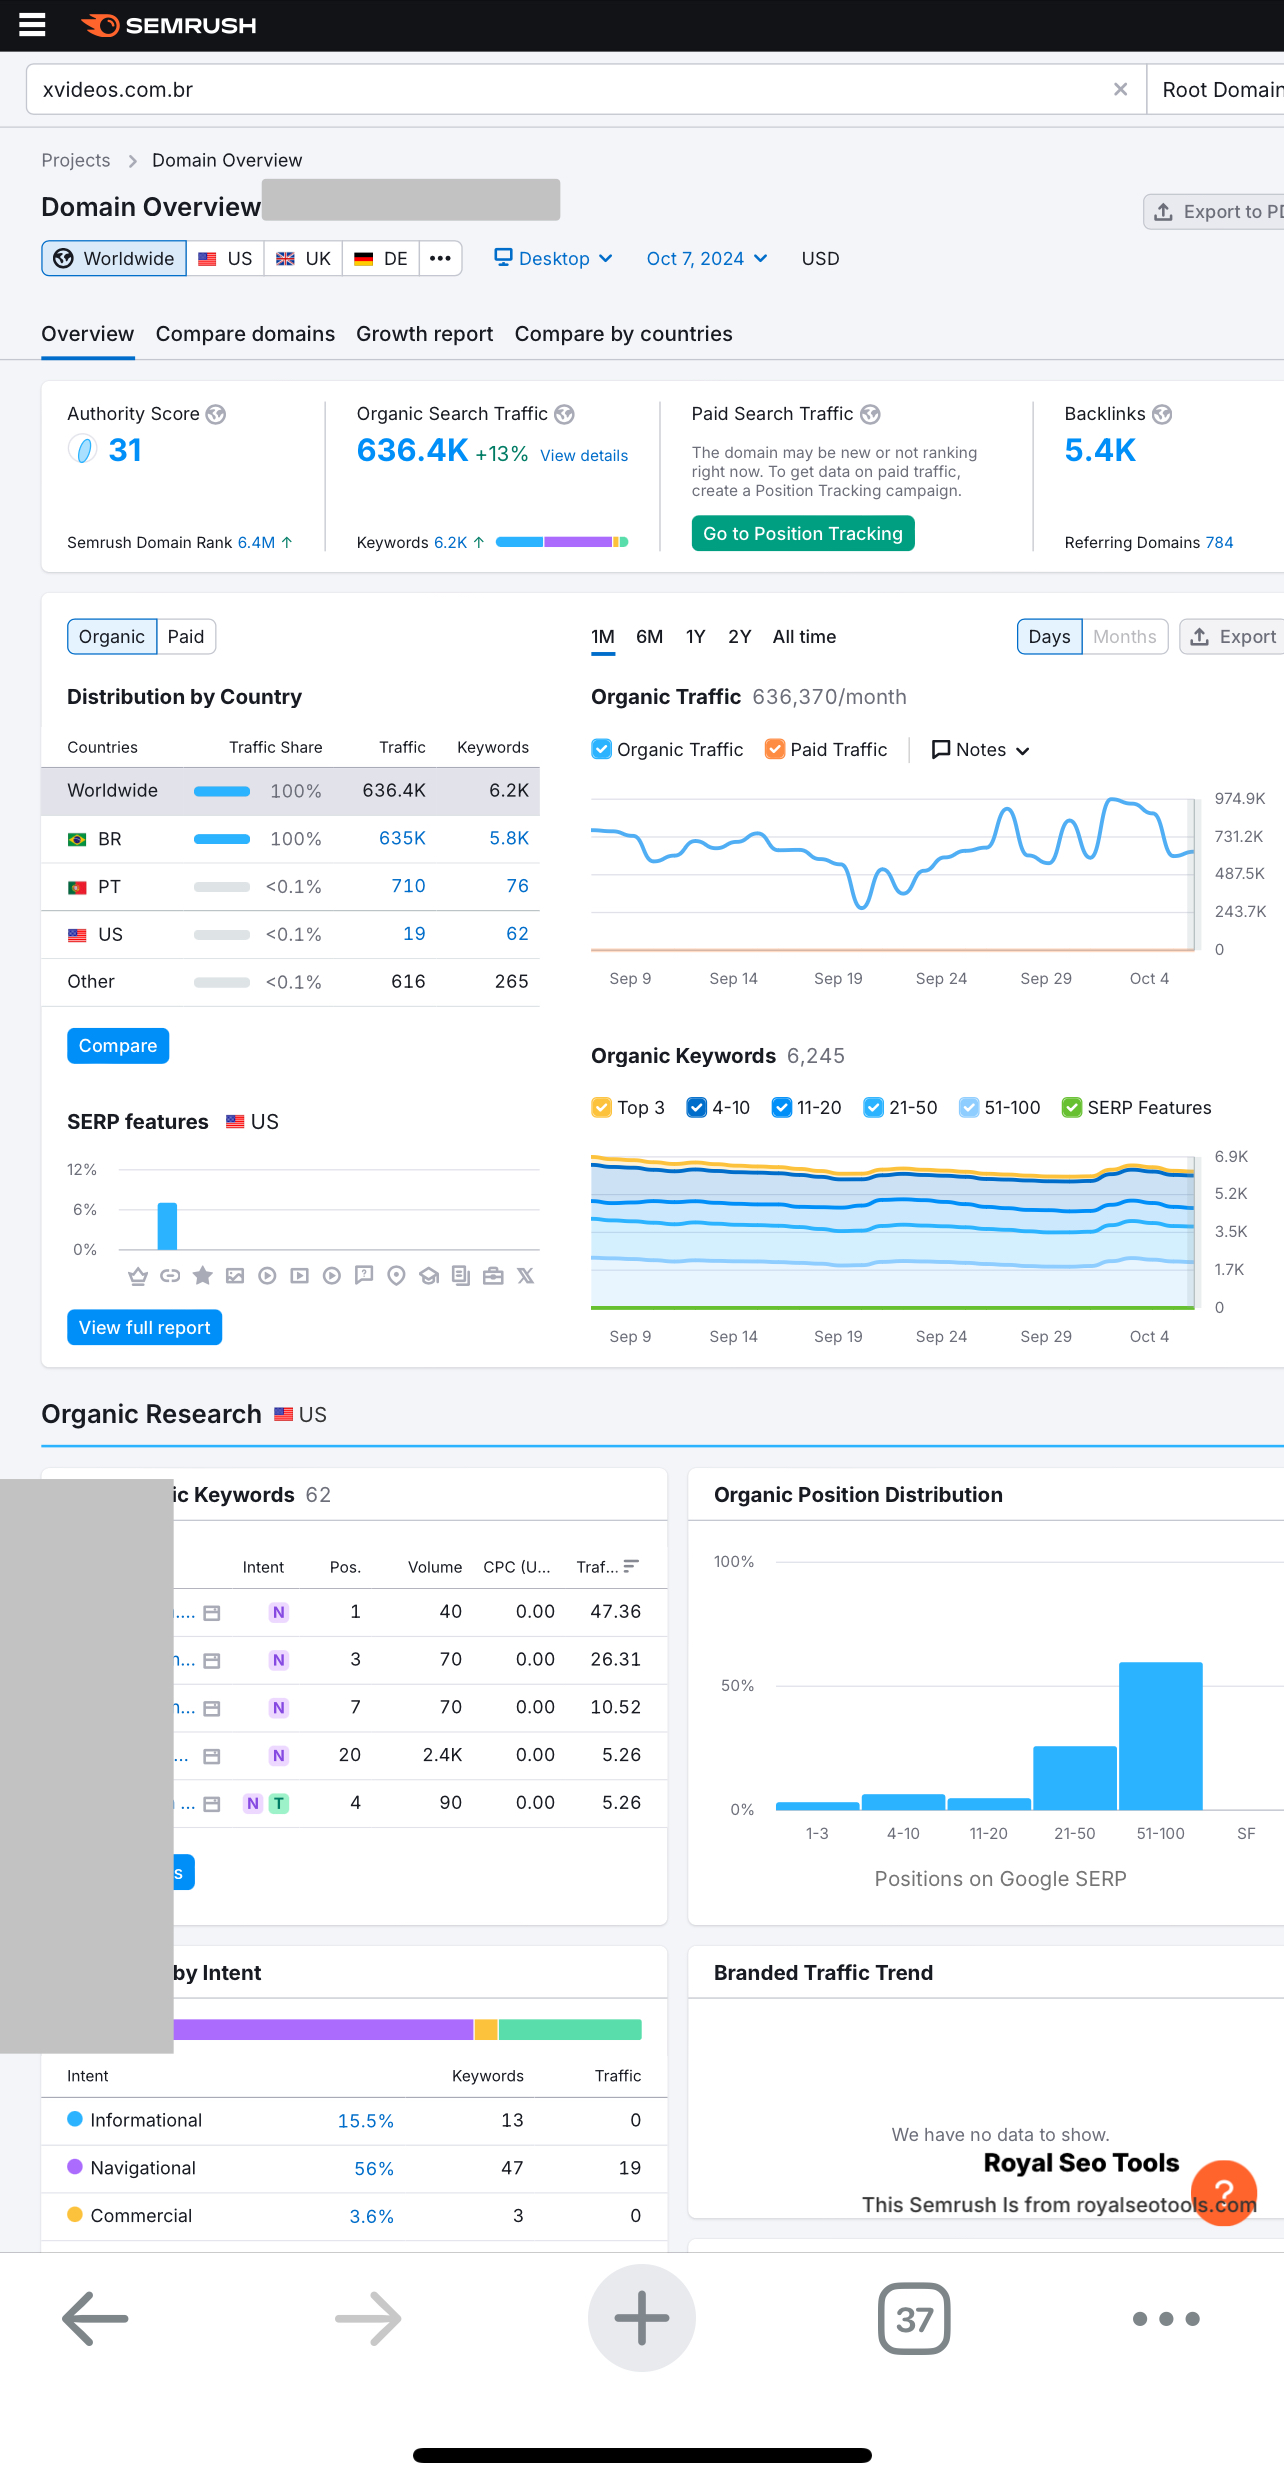Switch chart granularity to Days
1284x2487 pixels.
pos(1049,637)
